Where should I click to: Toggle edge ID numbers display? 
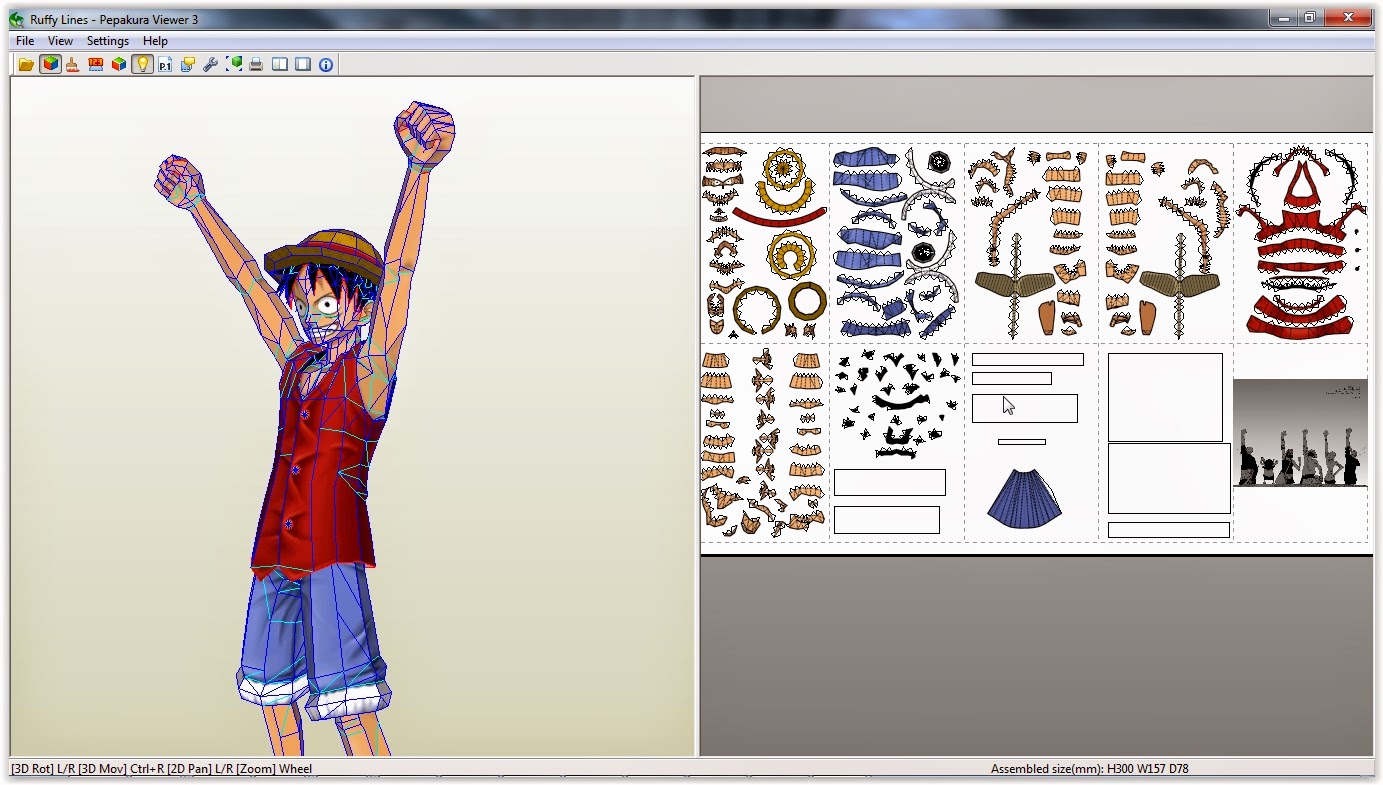pos(95,64)
